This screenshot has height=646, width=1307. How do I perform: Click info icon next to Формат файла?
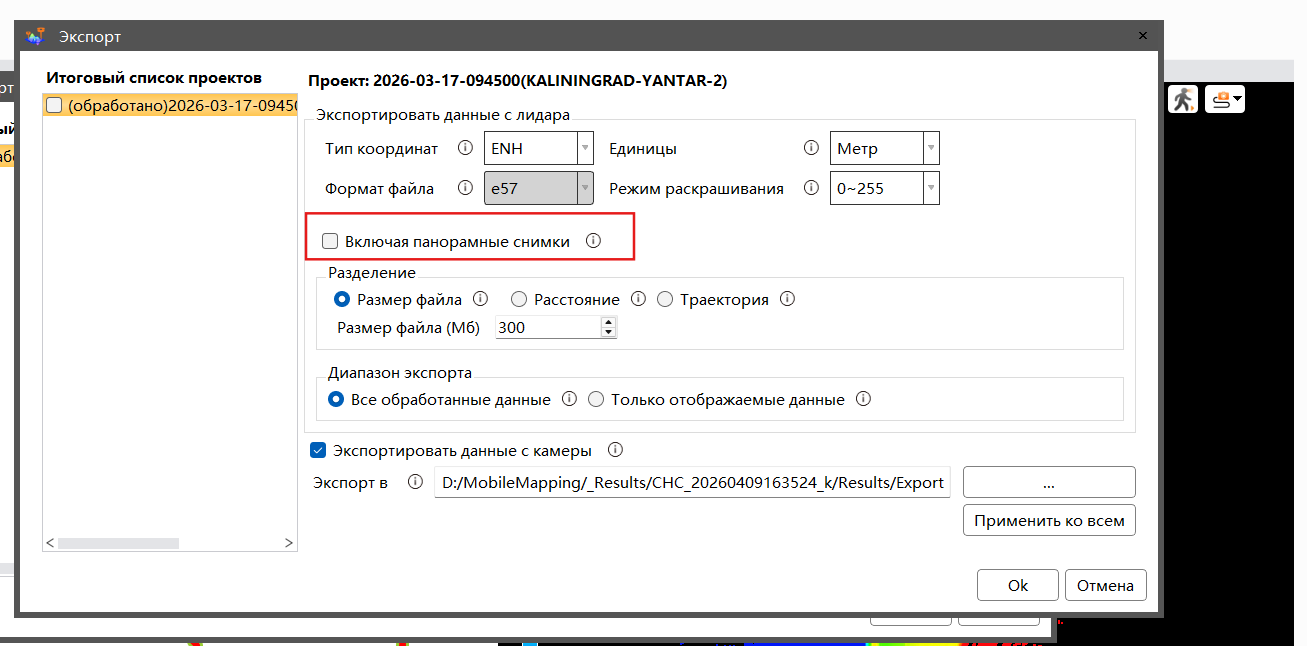(464, 187)
